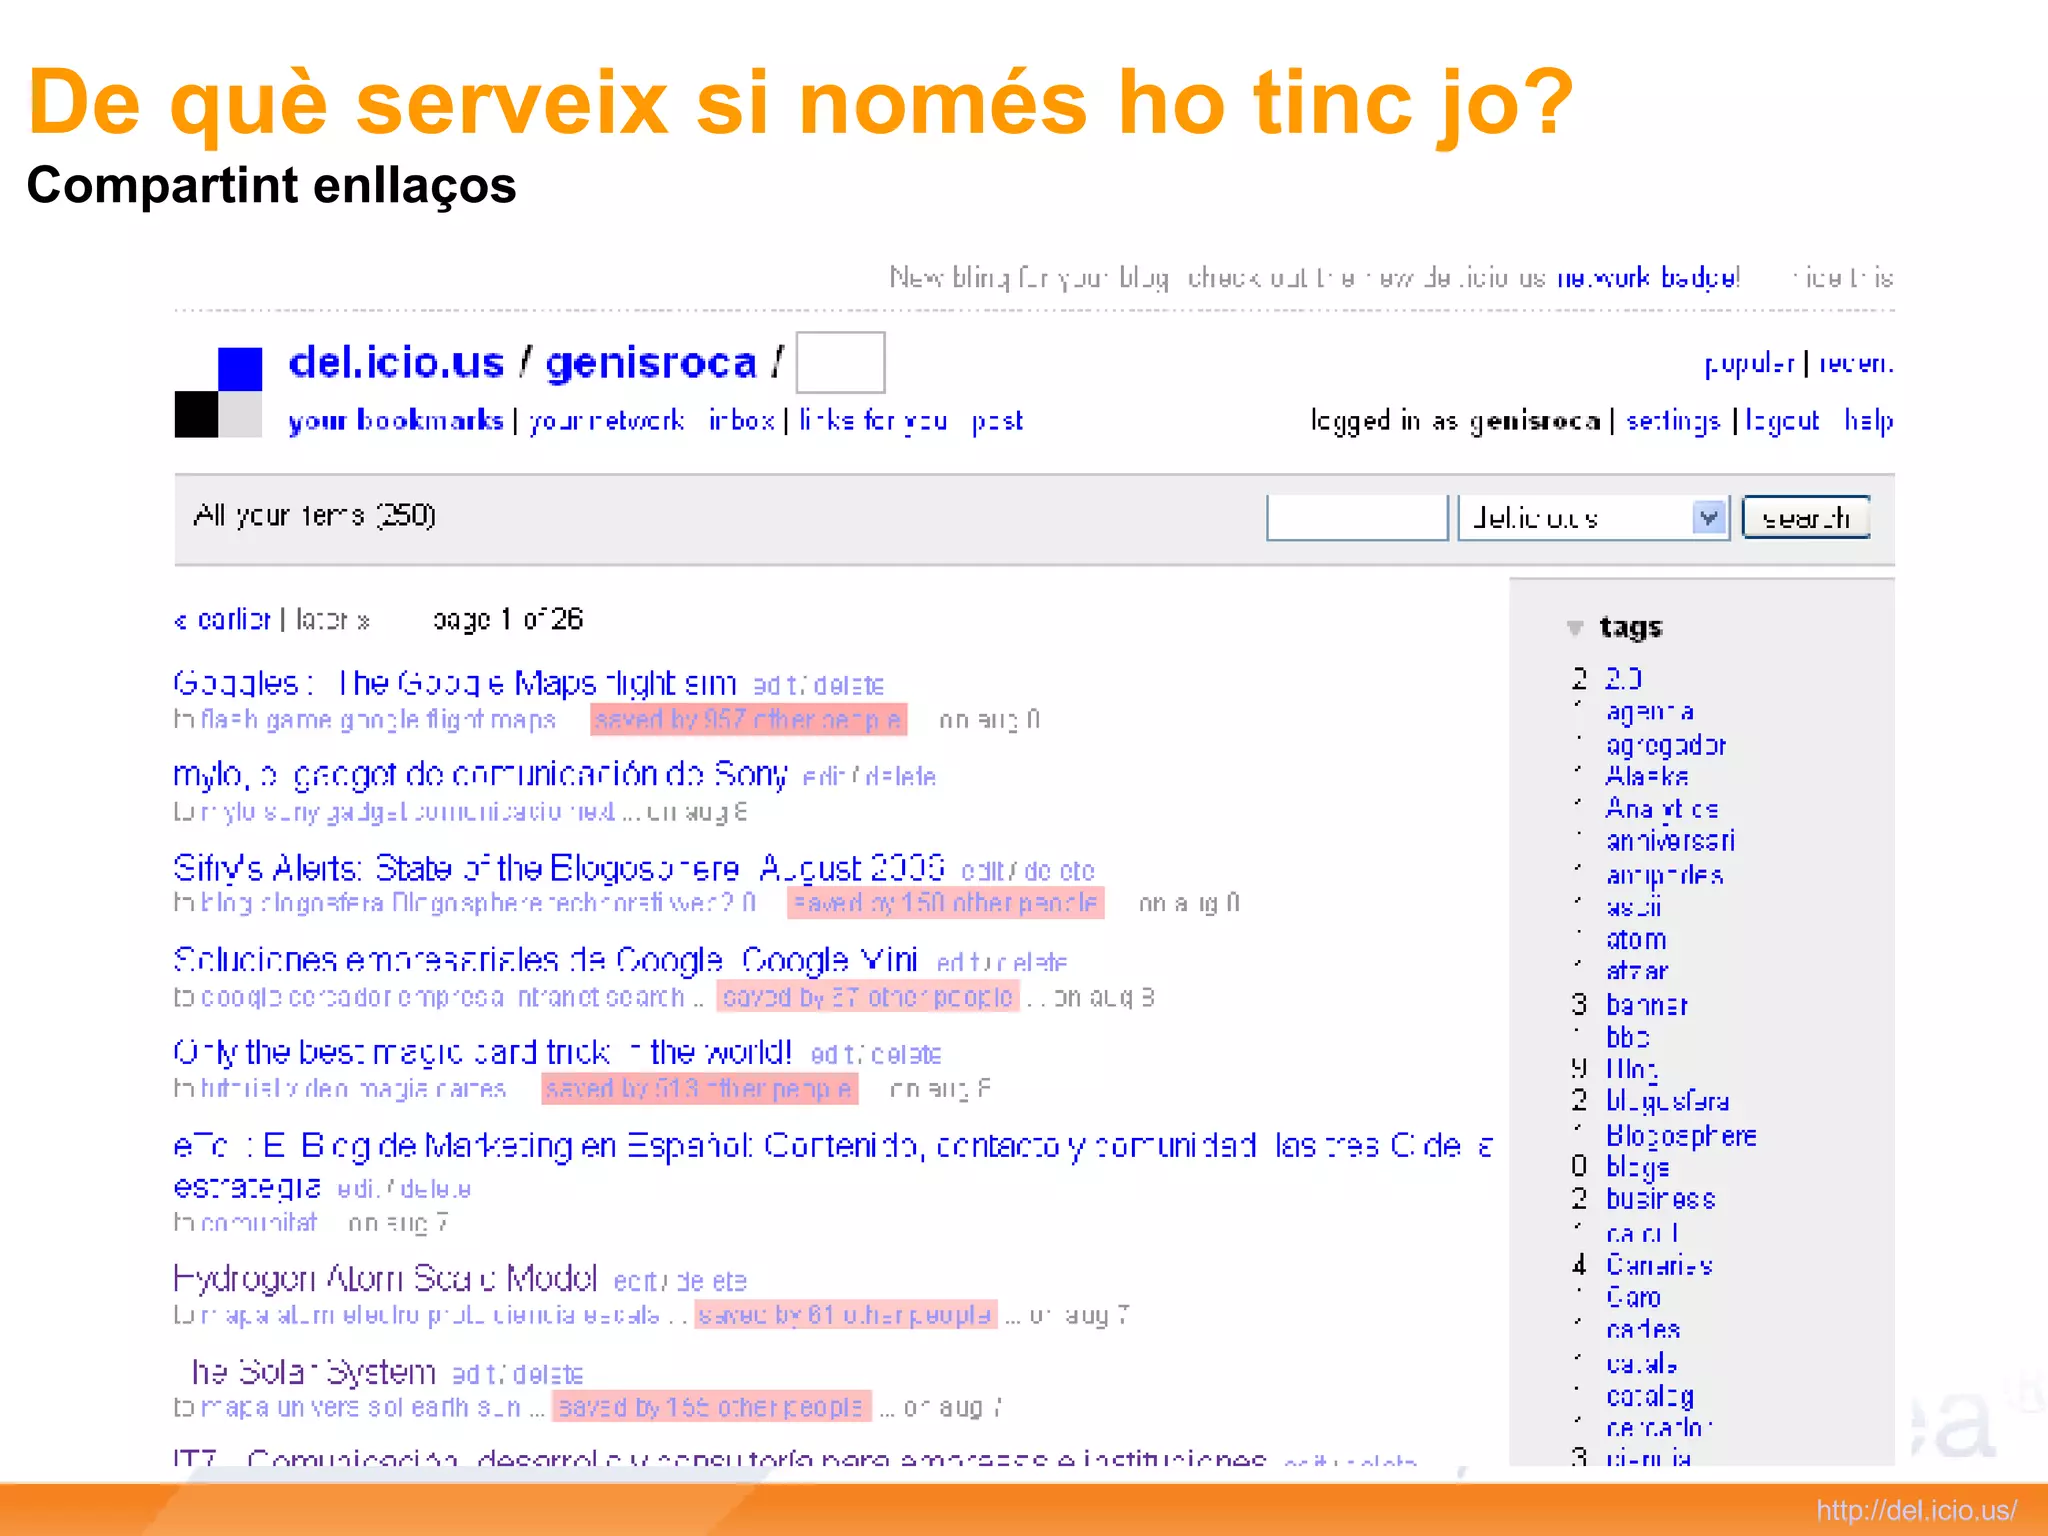Viewport: 2048px width, 1536px height.
Task: Select the ascii tag
Action: [1634, 907]
